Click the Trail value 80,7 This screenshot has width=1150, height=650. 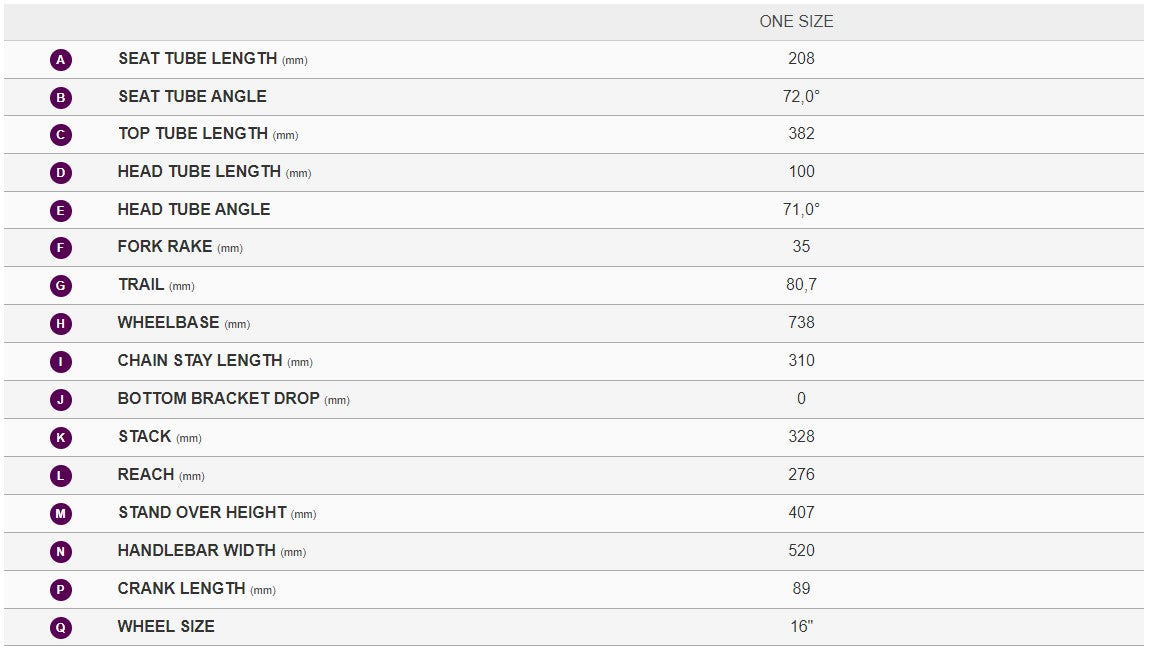point(801,285)
